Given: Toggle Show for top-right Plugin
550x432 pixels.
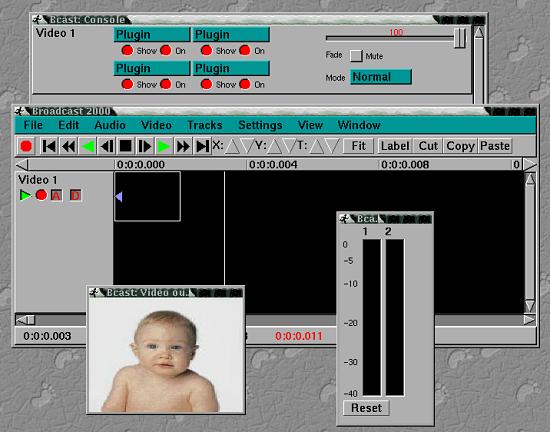Looking at the screenshot, I should point(207,50).
